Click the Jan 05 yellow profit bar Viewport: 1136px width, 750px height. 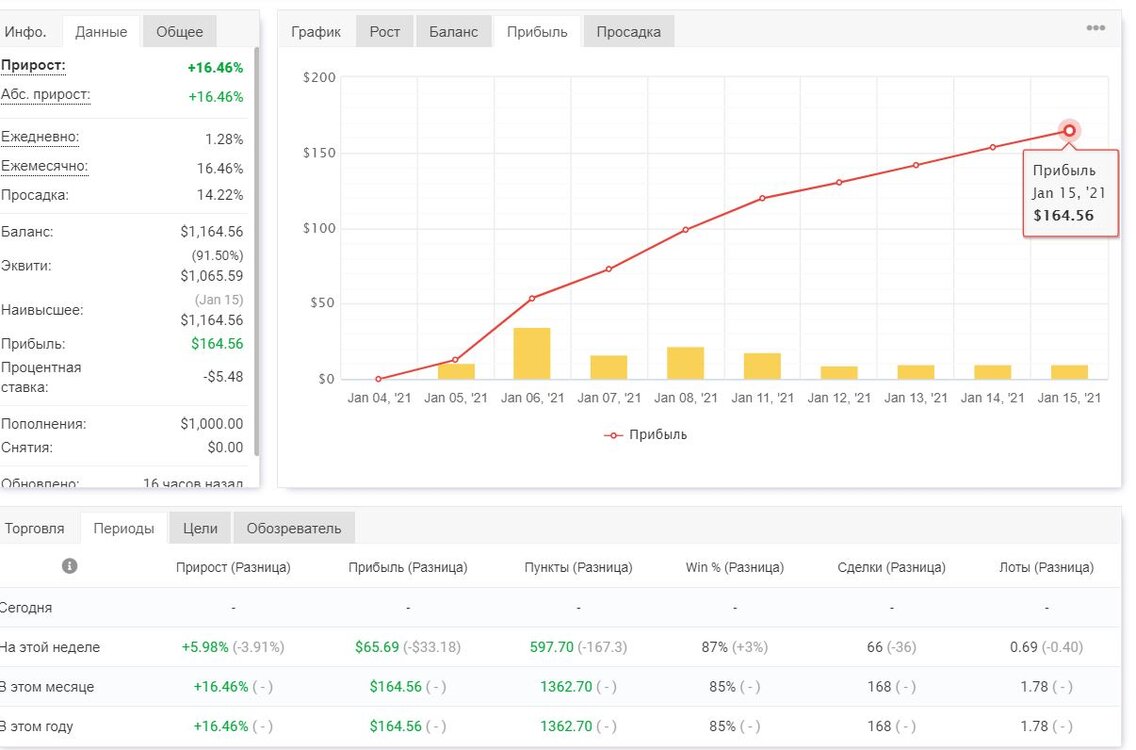pyautogui.click(x=456, y=371)
